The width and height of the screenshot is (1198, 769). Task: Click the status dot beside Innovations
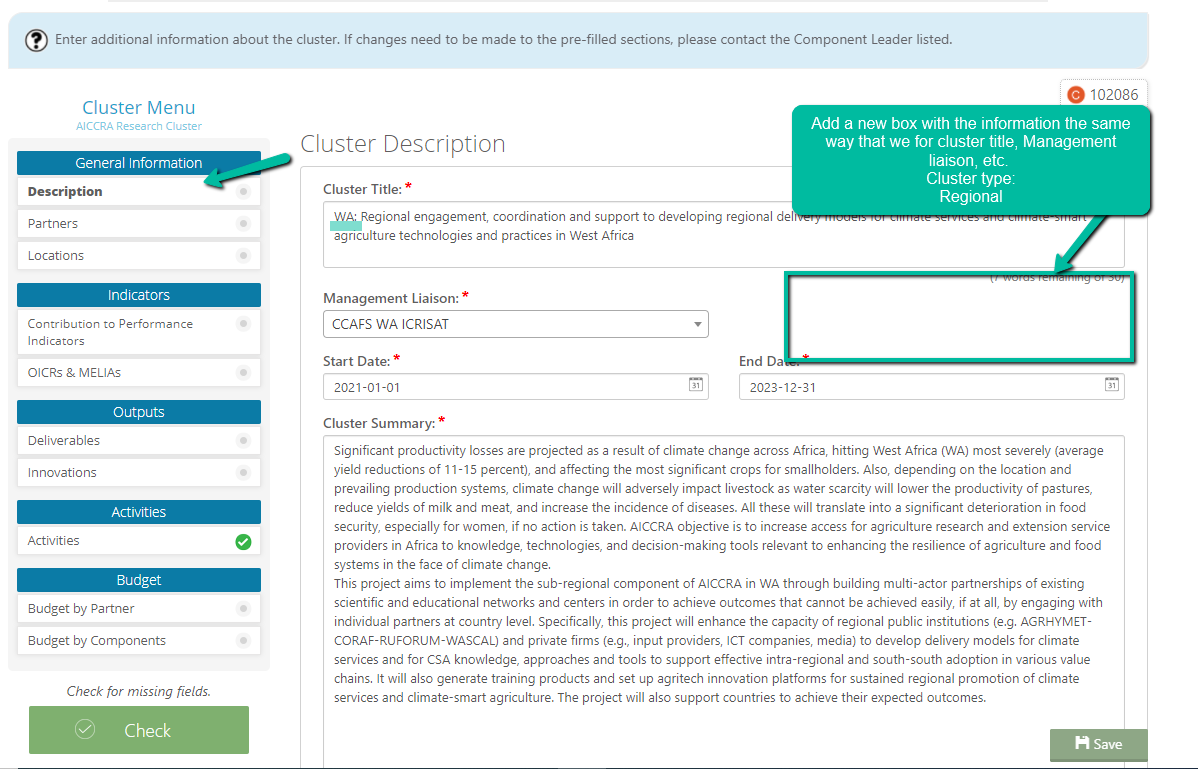(x=243, y=473)
